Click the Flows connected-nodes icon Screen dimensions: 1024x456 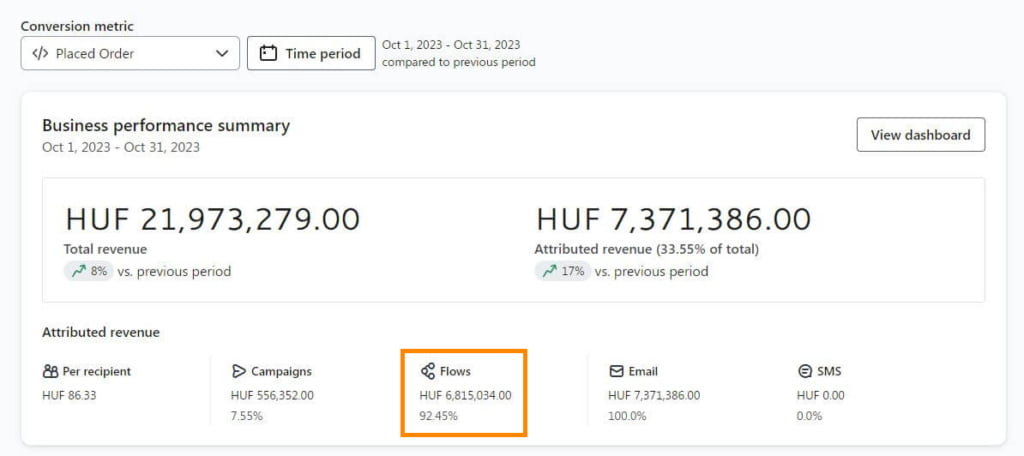428,371
